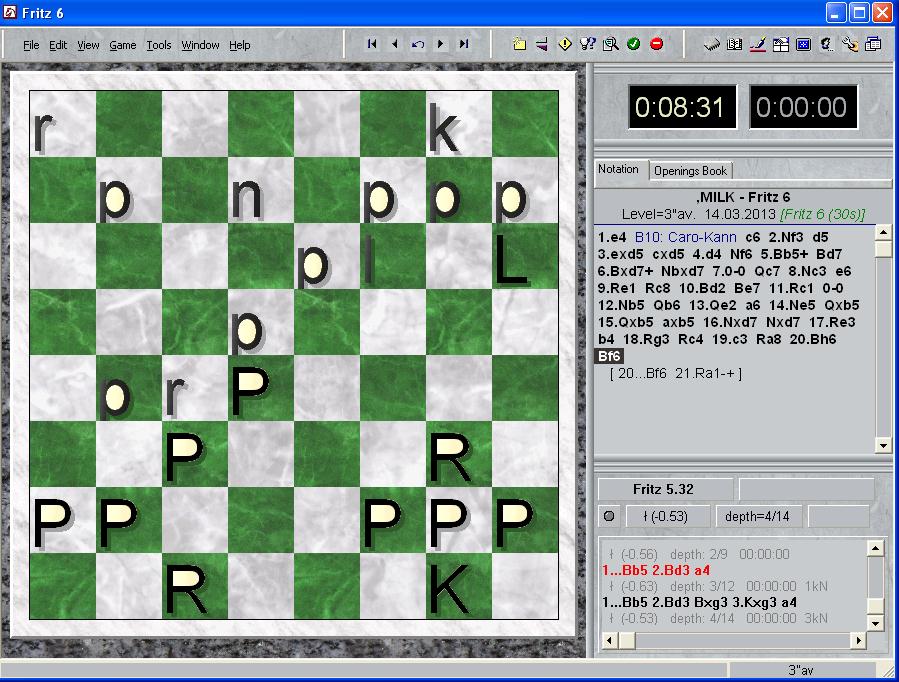Click the (-0.53) evaluation field

(x=667, y=516)
